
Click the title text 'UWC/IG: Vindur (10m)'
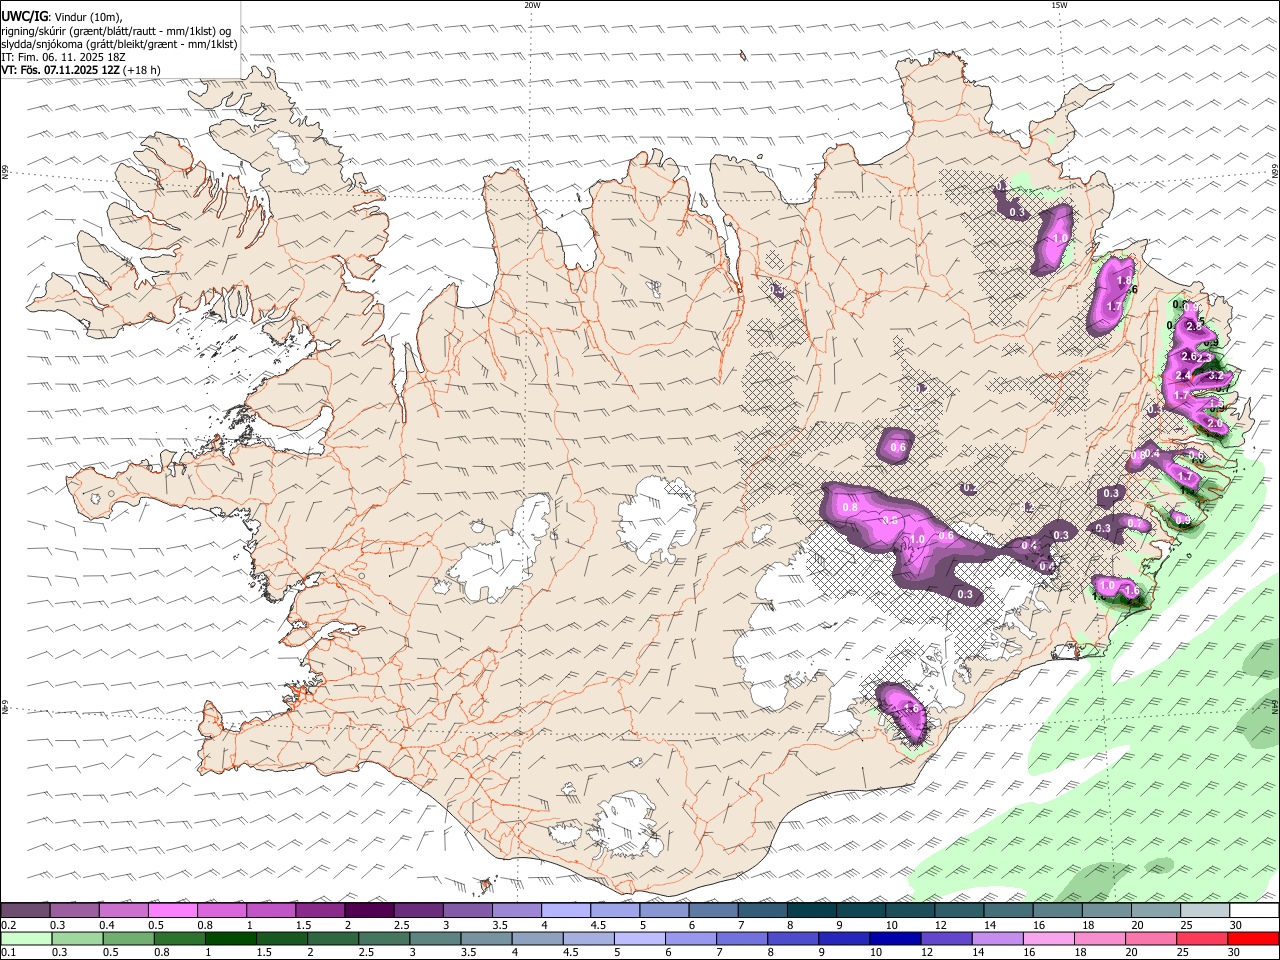(x=62, y=16)
